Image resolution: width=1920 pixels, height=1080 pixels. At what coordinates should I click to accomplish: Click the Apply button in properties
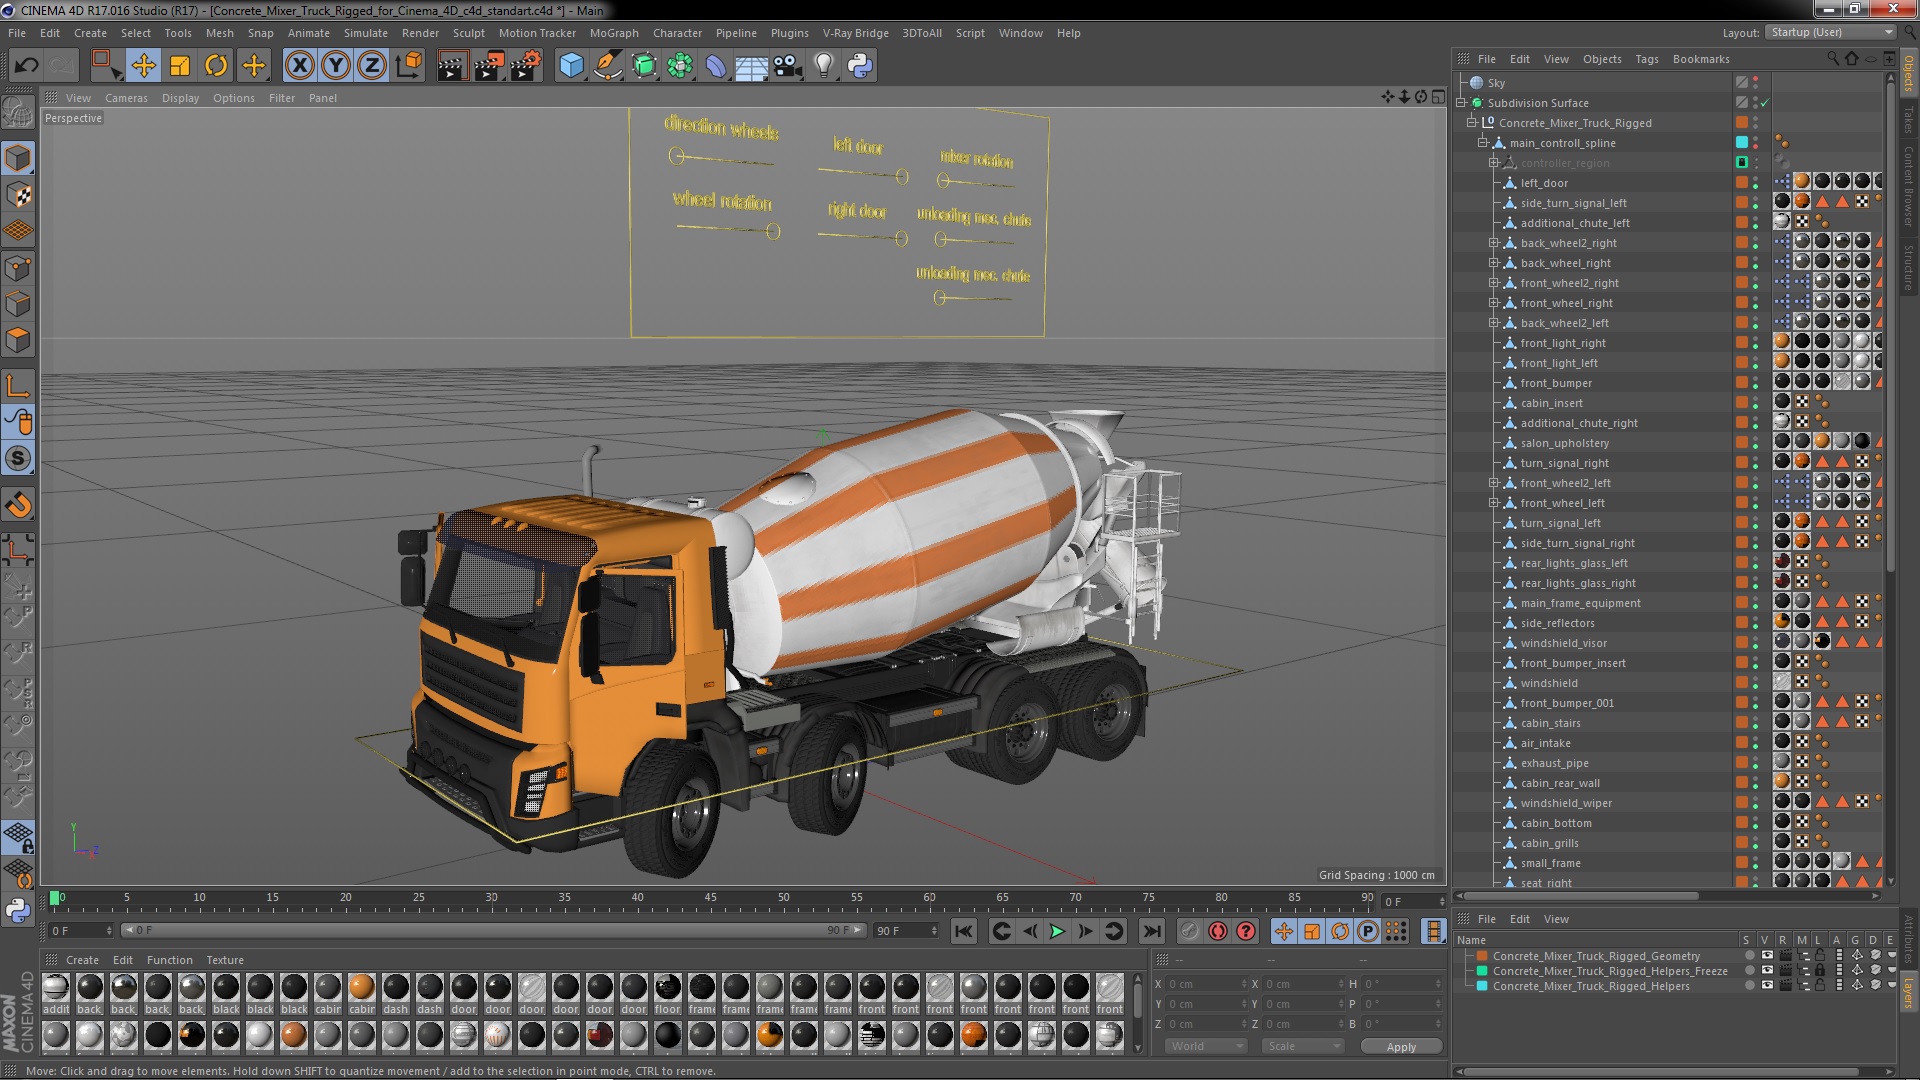click(1400, 1046)
